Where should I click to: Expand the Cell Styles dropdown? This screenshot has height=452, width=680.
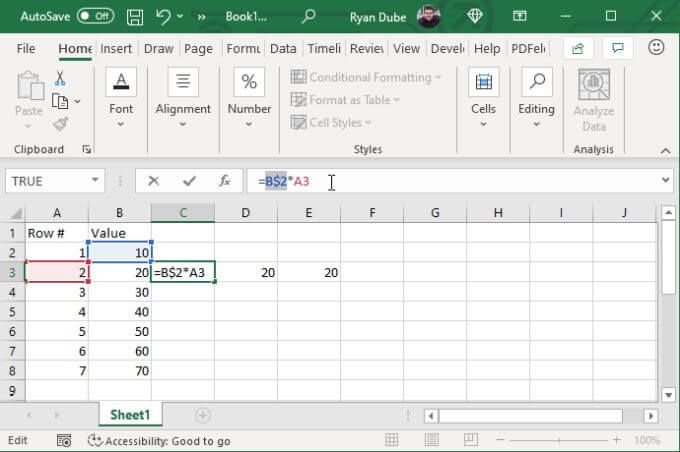point(332,122)
